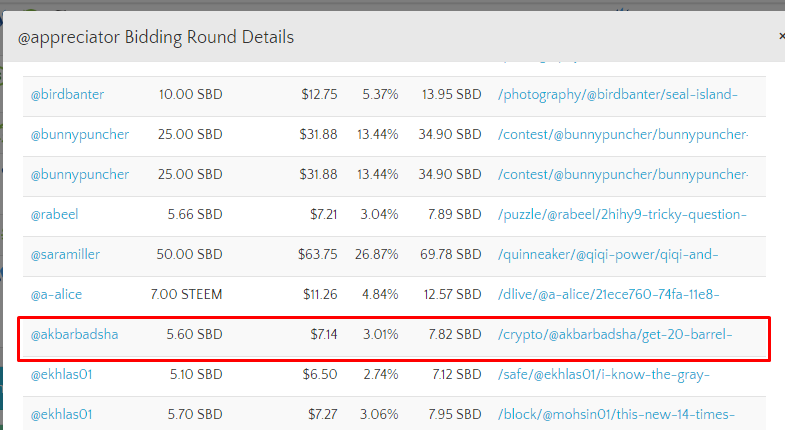This screenshot has width=785, height=430.
Task: Go to the @saramiller user link
Action: tap(65, 254)
